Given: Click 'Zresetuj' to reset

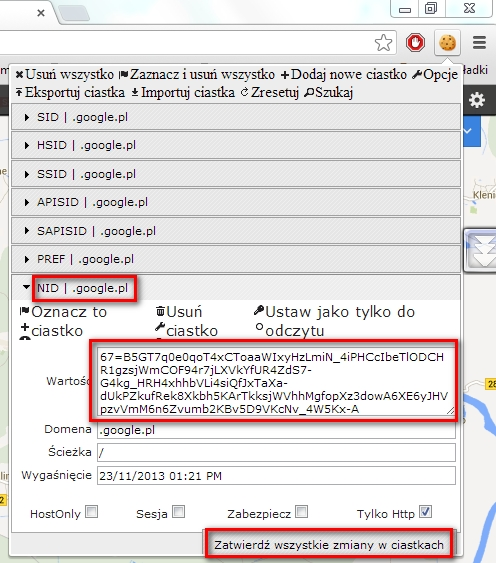Looking at the screenshot, I should tap(270, 93).
